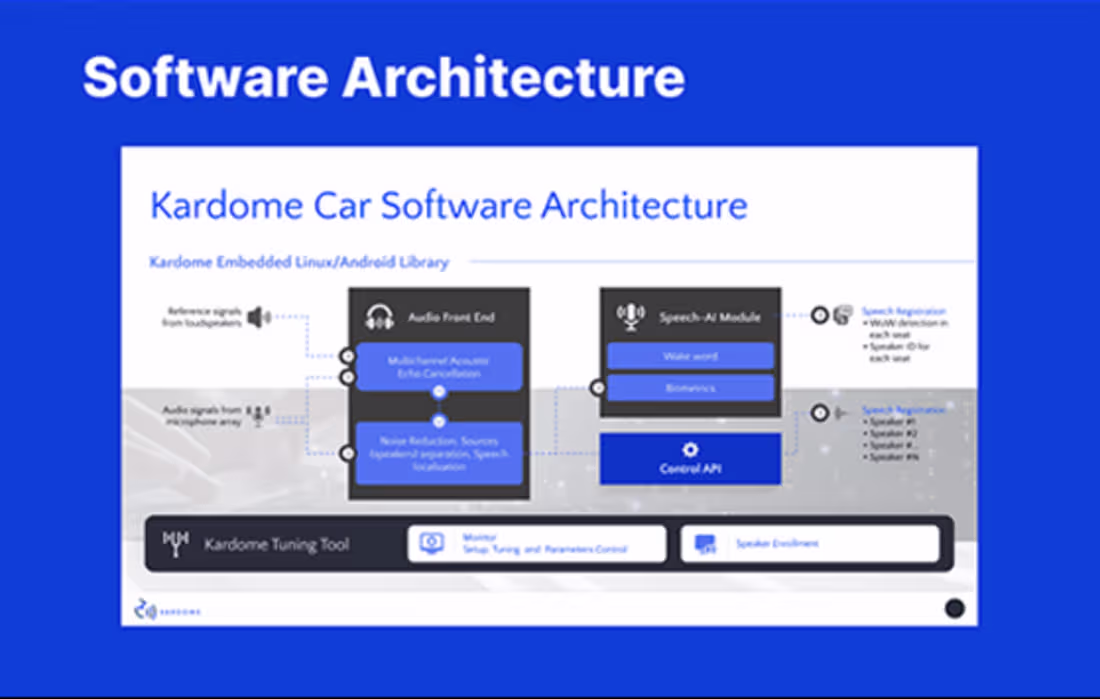The height and width of the screenshot is (699, 1100).
Task: Click the upper Speech Registration link
Action: pos(905,310)
